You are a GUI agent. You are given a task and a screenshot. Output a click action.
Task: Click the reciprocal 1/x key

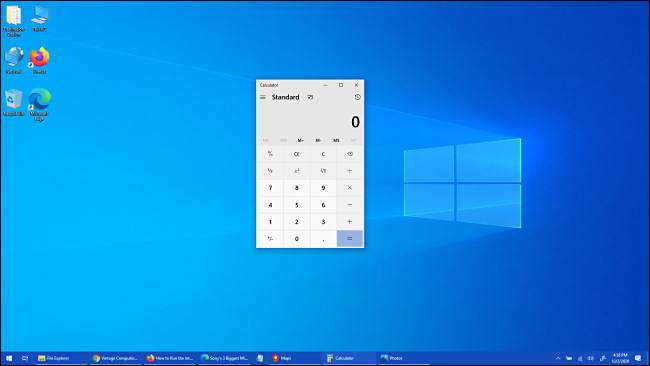pos(270,171)
